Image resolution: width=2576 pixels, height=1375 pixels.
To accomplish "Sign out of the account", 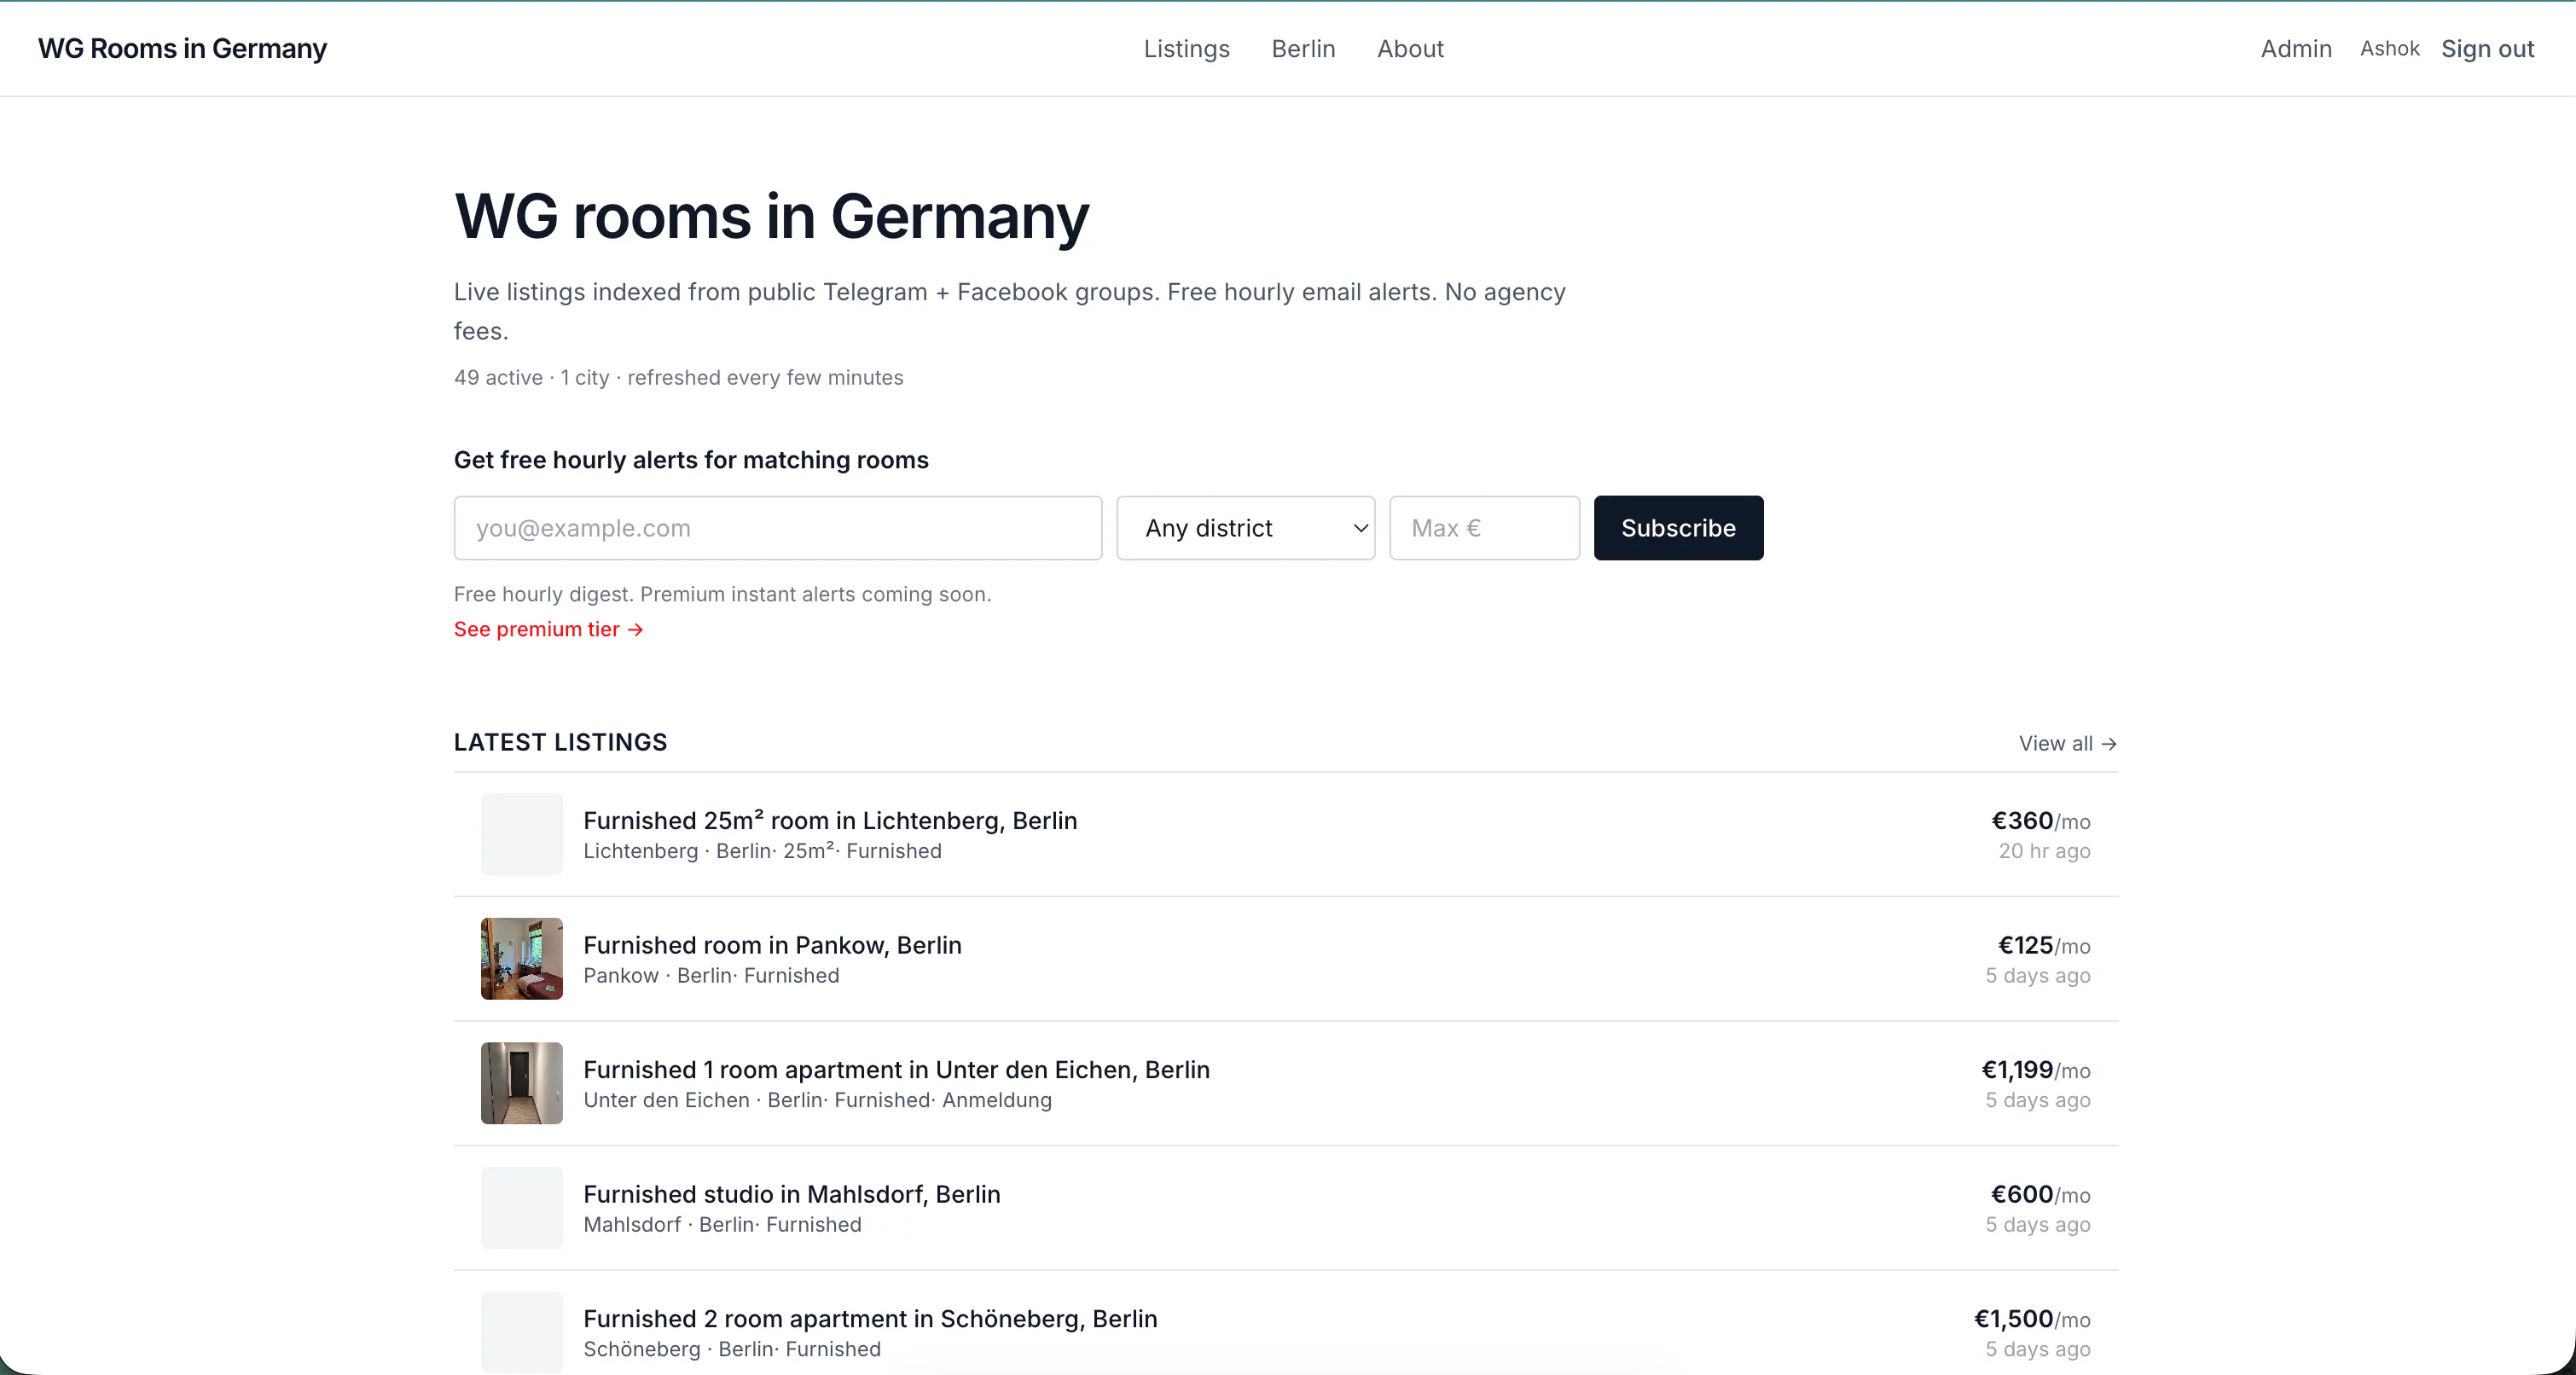I will pyautogui.click(x=2487, y=48).
